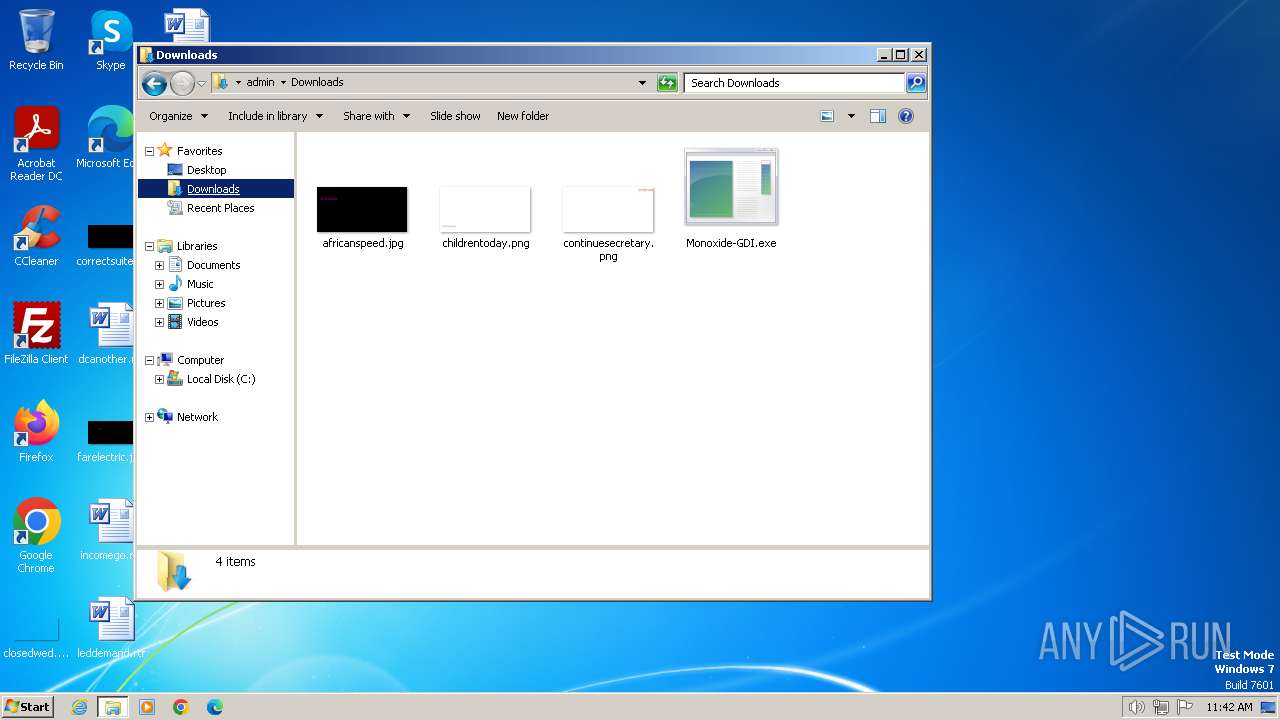Click the folder icon in the address bar
Viewport: 1280px width, 720px height.
coord(221,82)
